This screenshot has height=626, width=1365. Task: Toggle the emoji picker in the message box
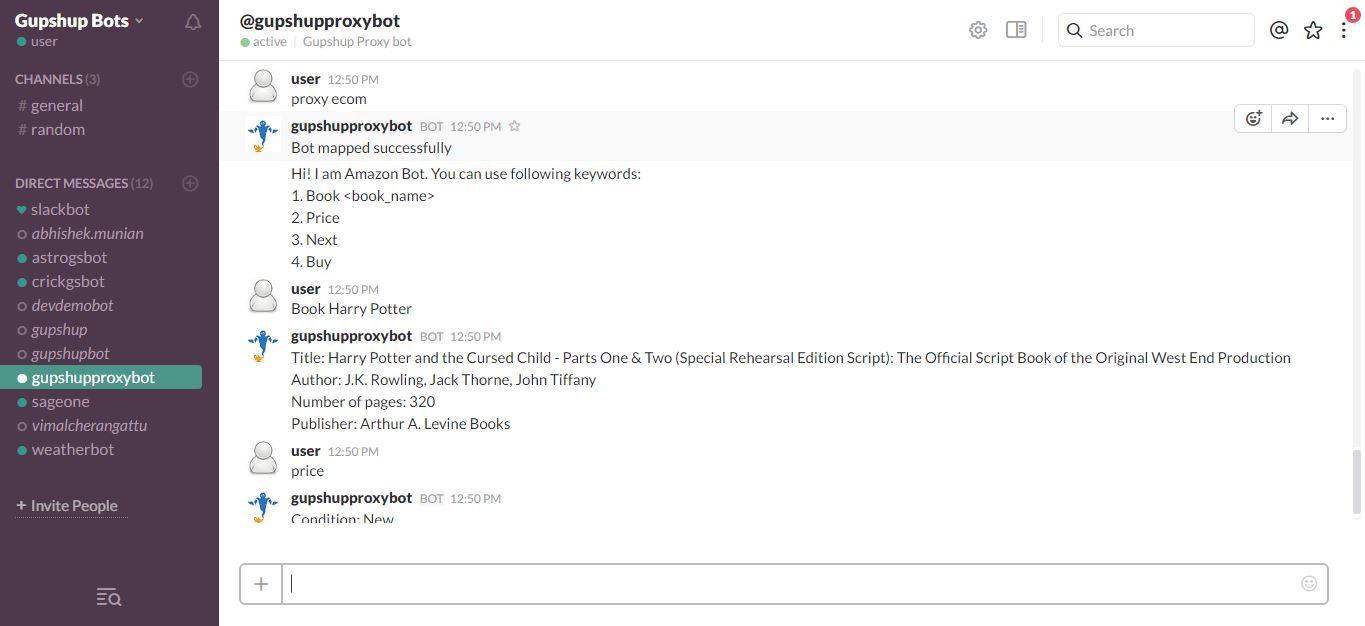click(1309, 583)
